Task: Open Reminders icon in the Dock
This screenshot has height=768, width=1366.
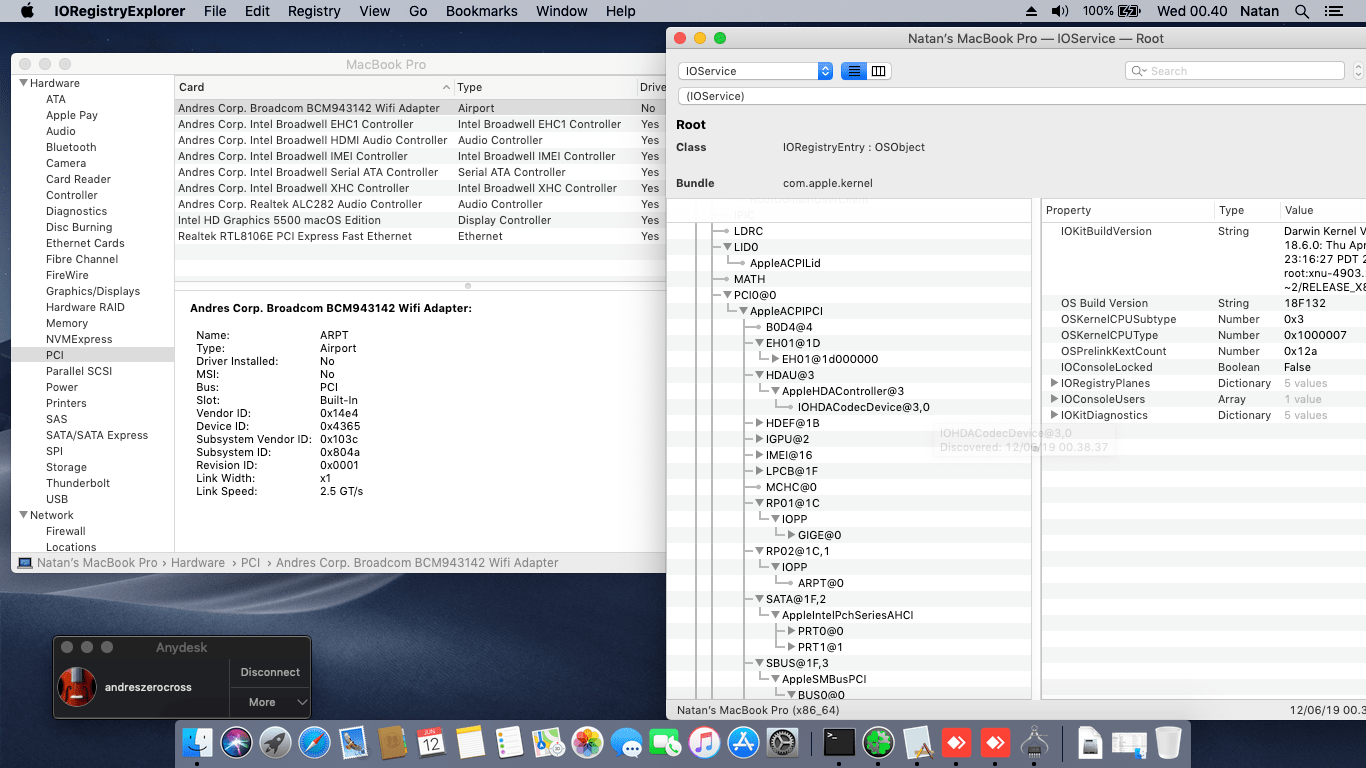Action: (x=509, y=742)
